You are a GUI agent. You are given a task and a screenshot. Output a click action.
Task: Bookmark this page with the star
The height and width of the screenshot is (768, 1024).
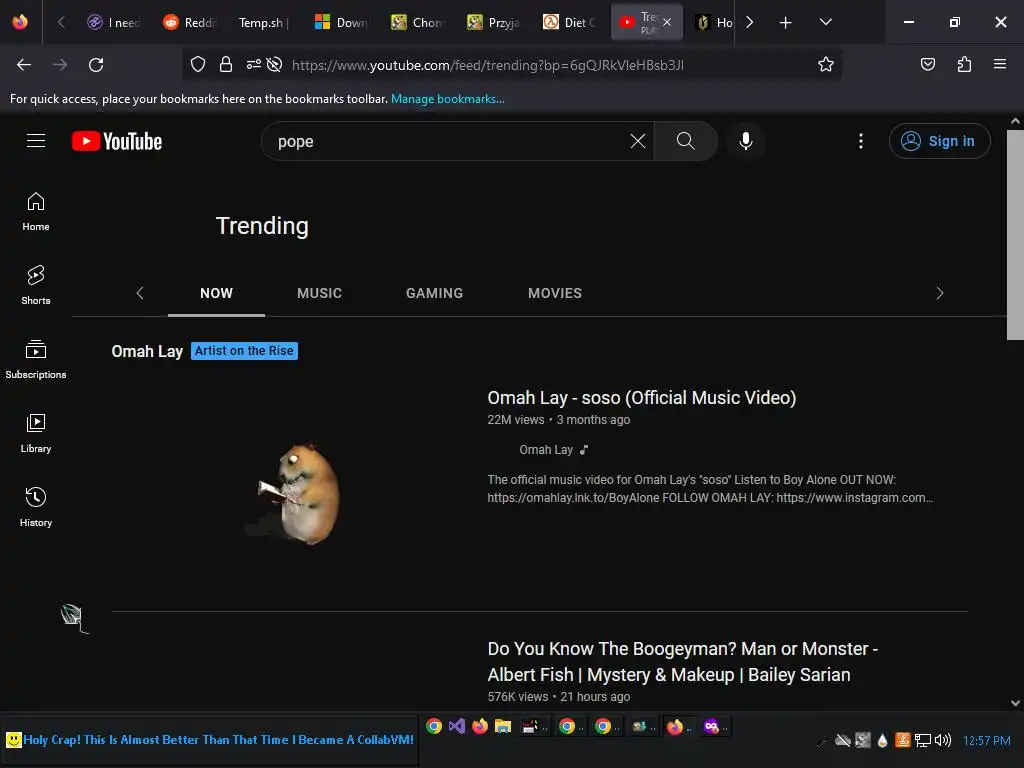825,64
